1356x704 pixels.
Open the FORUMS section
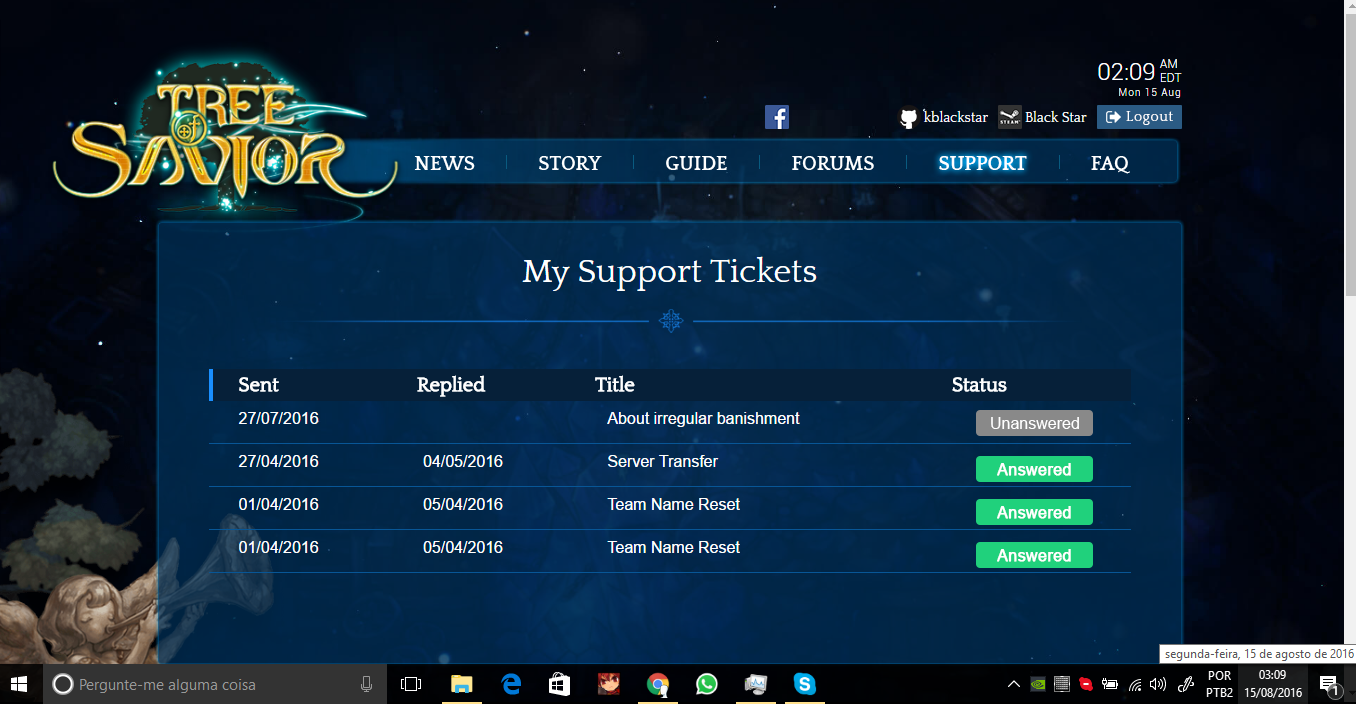[x=832, y=163]
